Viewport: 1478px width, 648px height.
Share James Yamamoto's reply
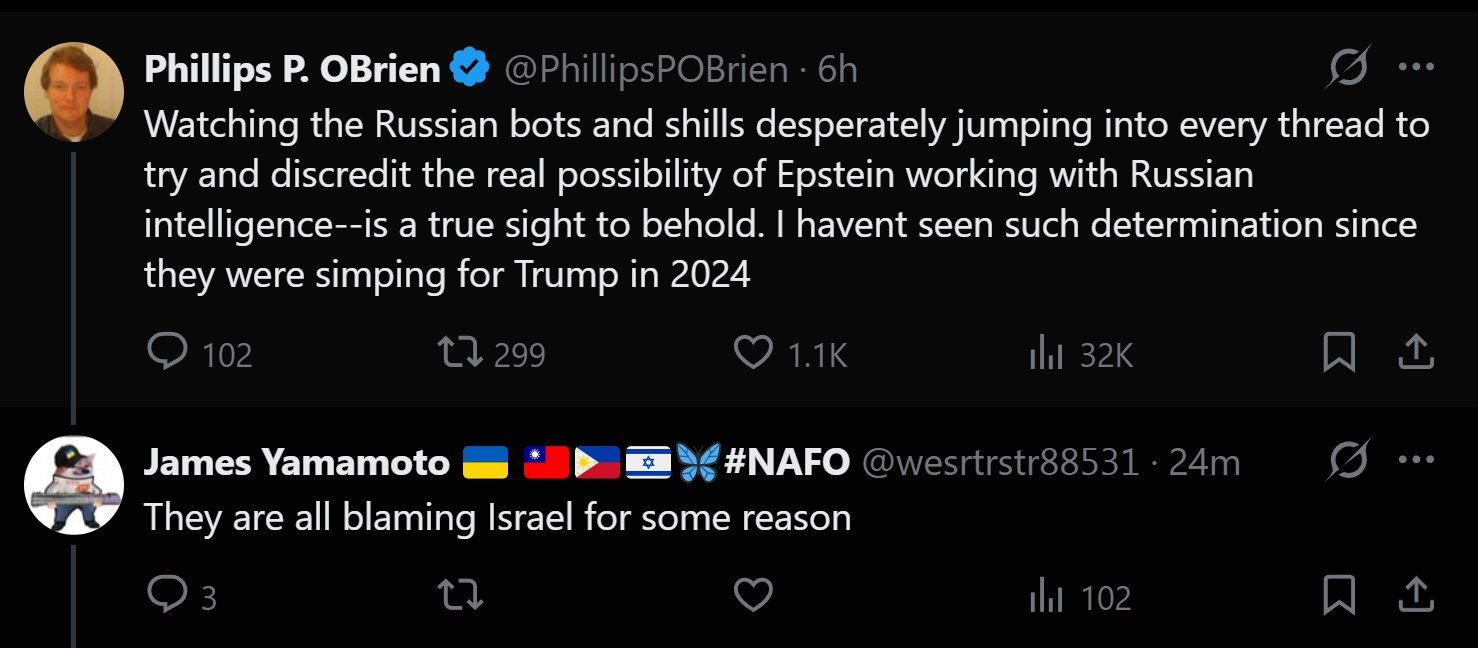[x=1416, y=596]
